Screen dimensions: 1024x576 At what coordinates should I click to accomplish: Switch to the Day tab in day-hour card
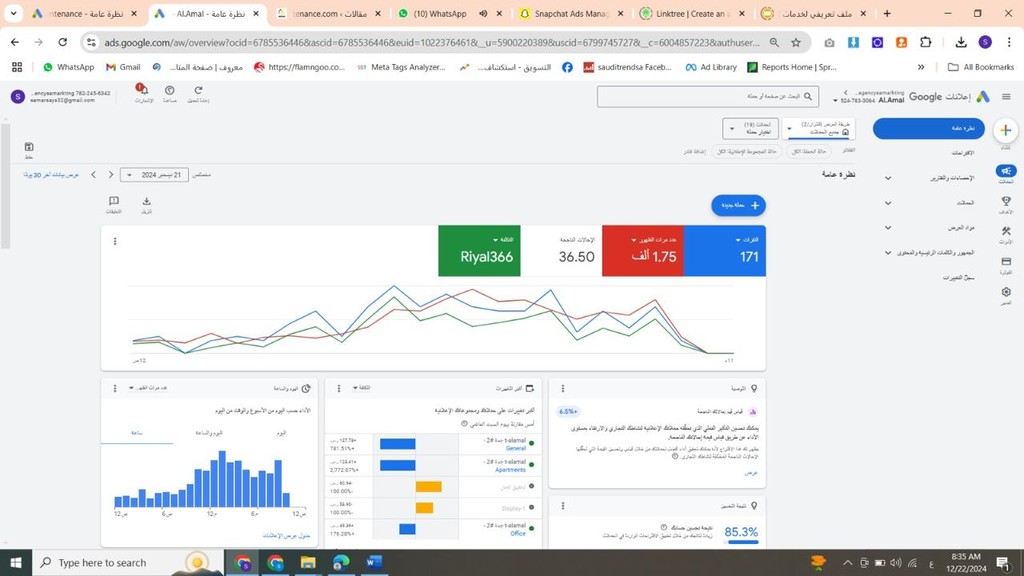click(281, 433)
